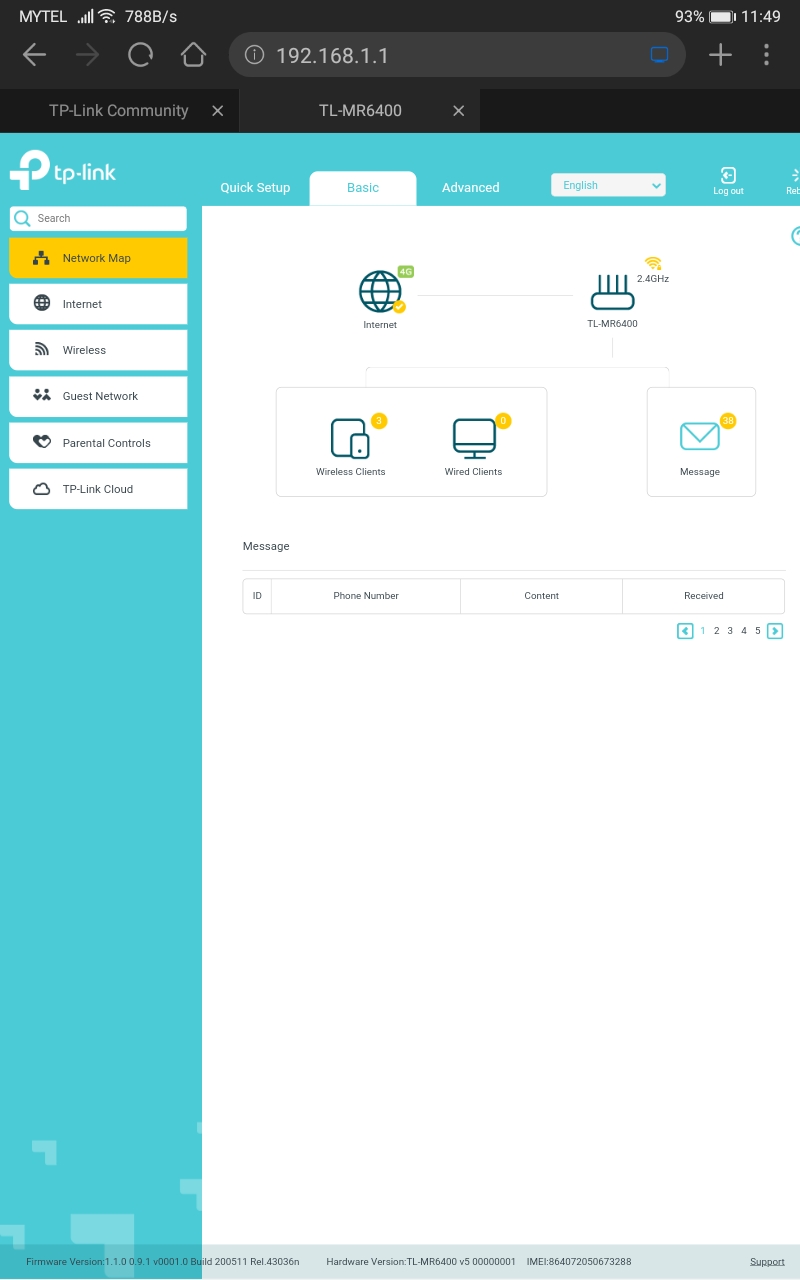
Task: Click the Search field in sidebar
Action: coord(98,218)
